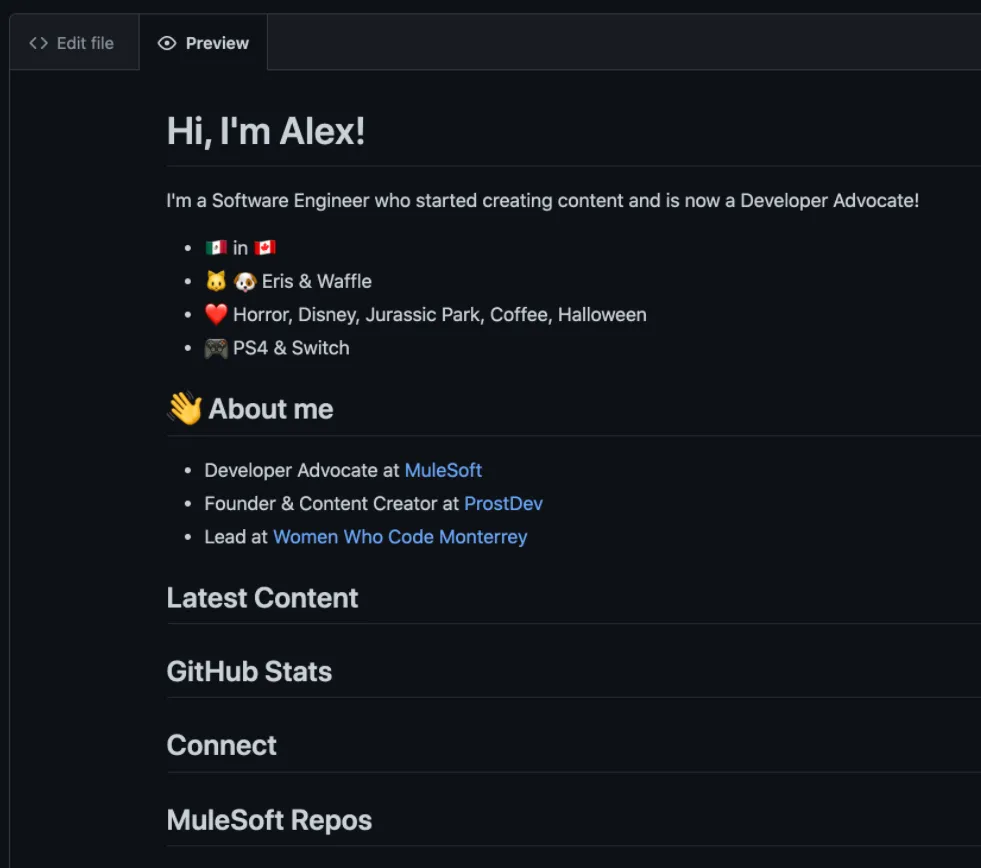Open the MuleSoft link

click(x=443, y=470)
